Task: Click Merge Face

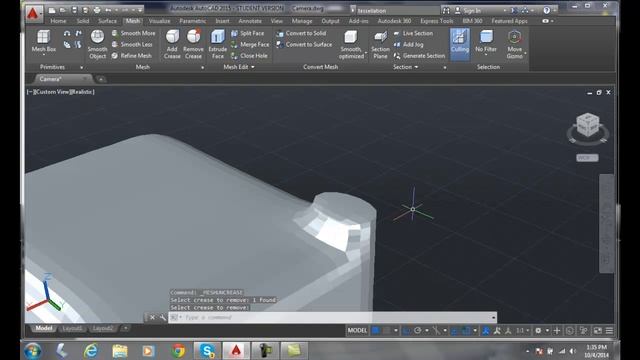Action: 250,44
